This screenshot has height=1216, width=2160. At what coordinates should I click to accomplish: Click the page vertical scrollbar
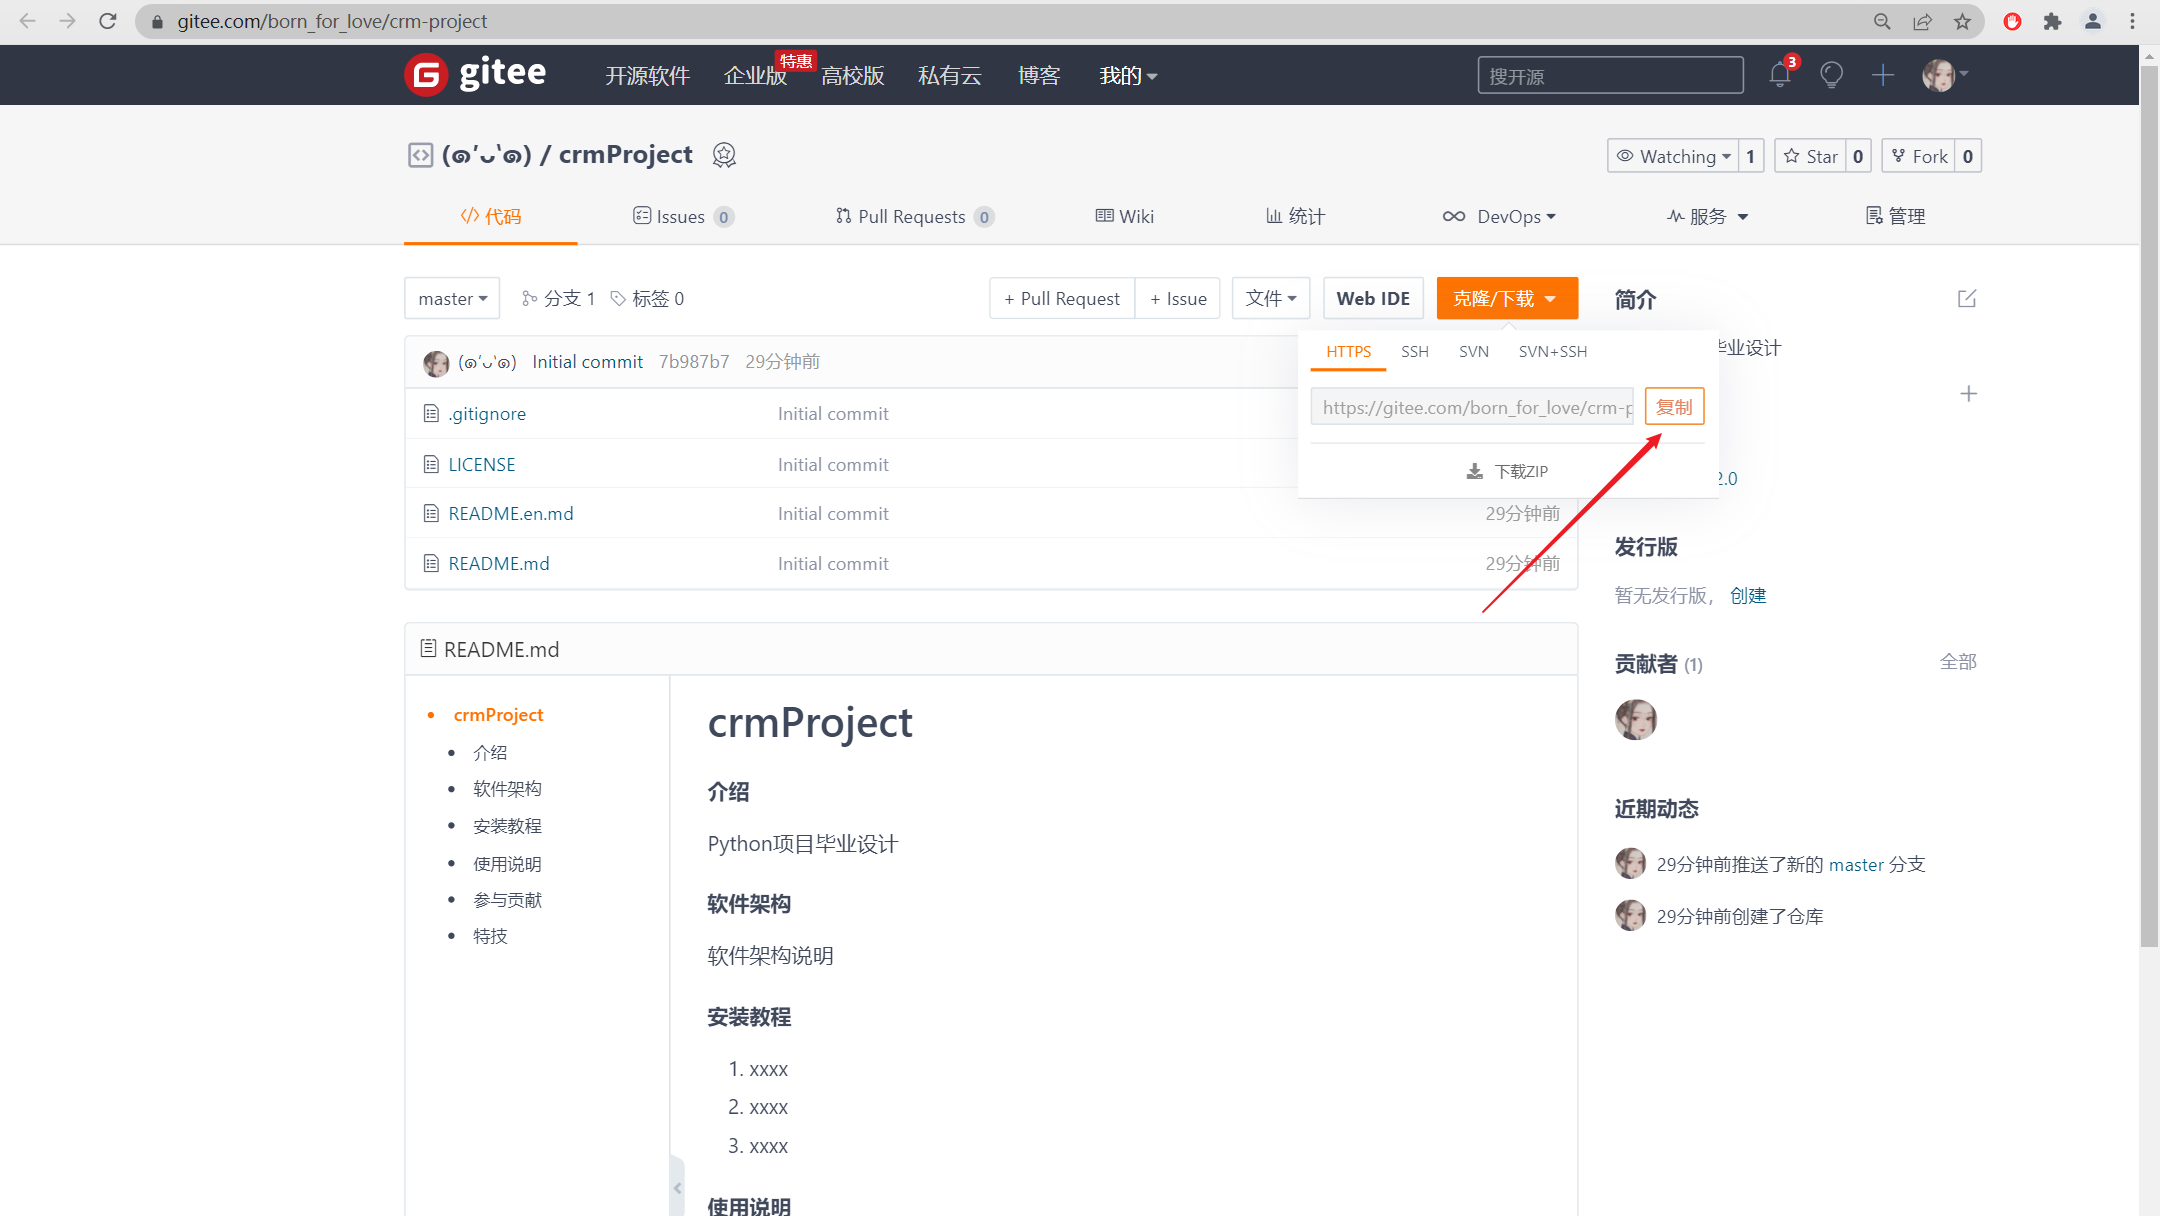pos(2149,500)
